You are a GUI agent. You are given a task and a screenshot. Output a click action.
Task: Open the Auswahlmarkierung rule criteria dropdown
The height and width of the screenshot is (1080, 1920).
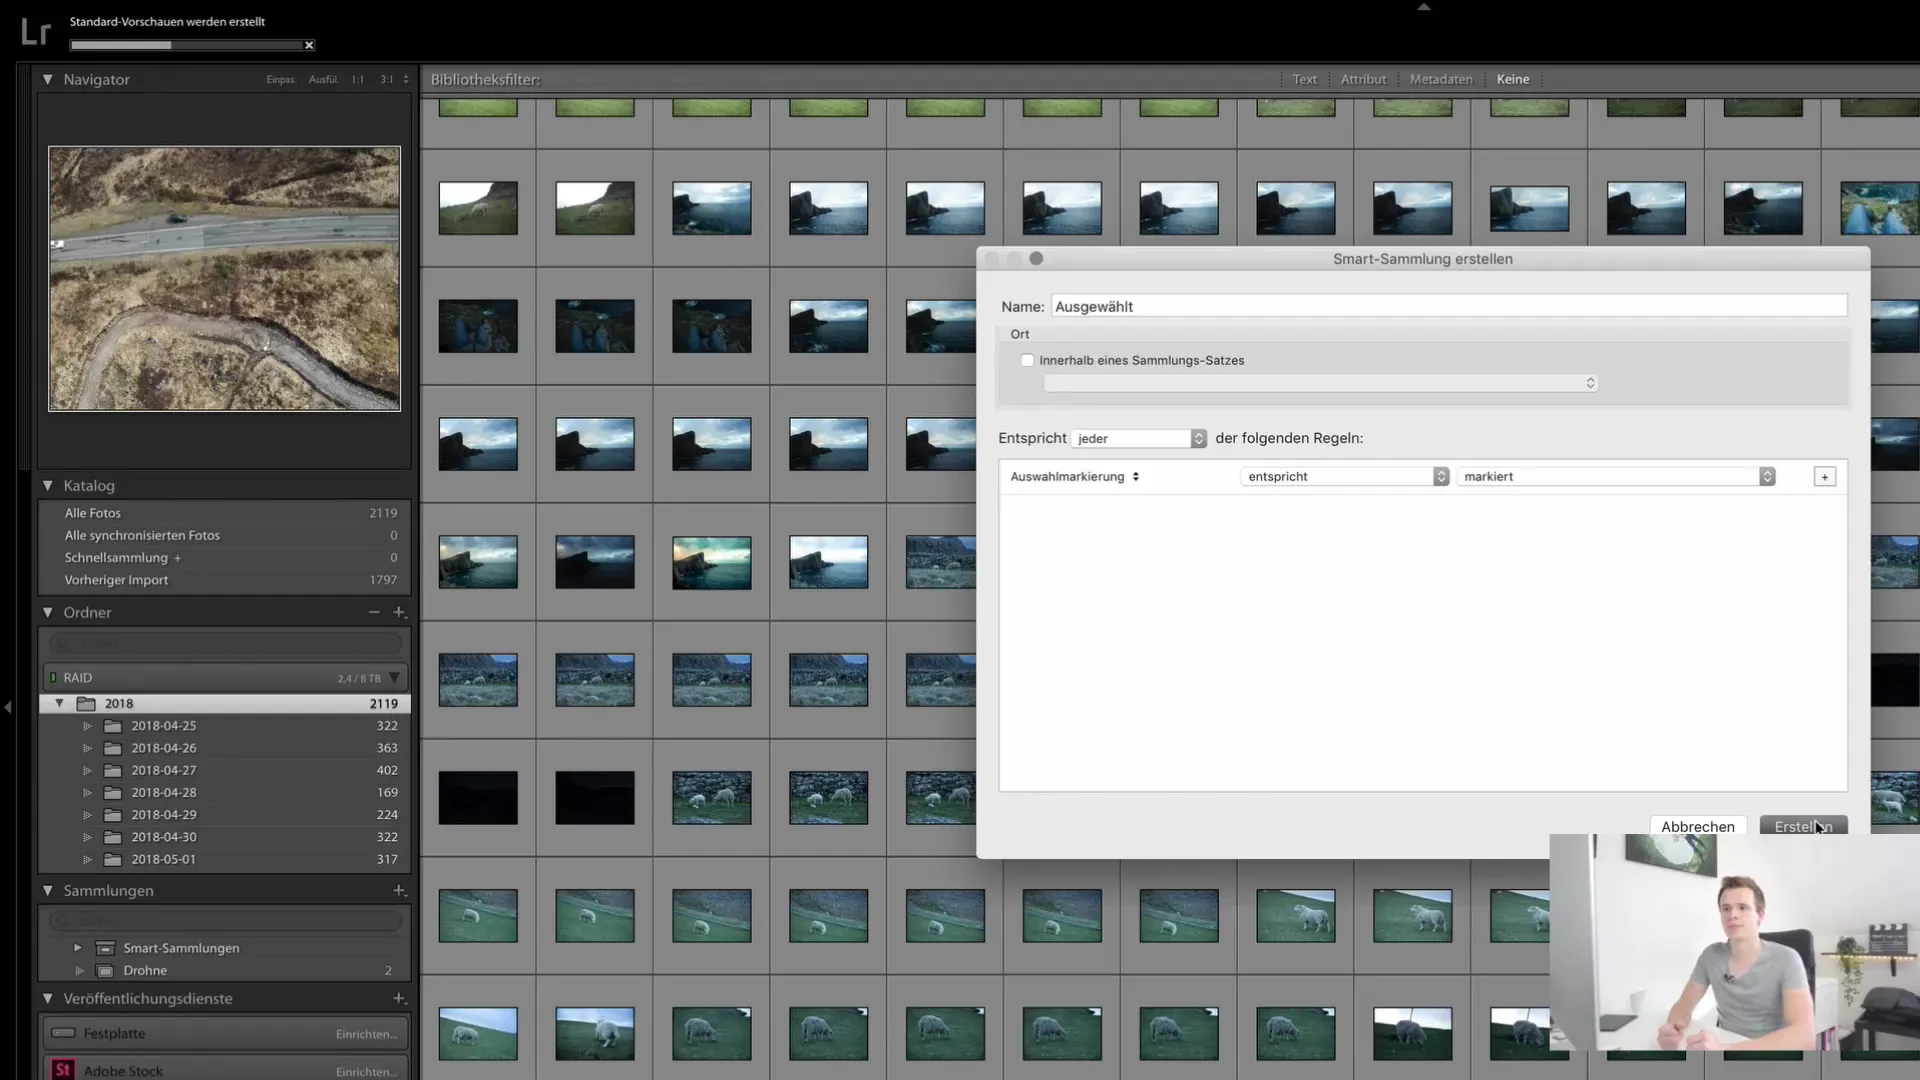[1075, 477]
